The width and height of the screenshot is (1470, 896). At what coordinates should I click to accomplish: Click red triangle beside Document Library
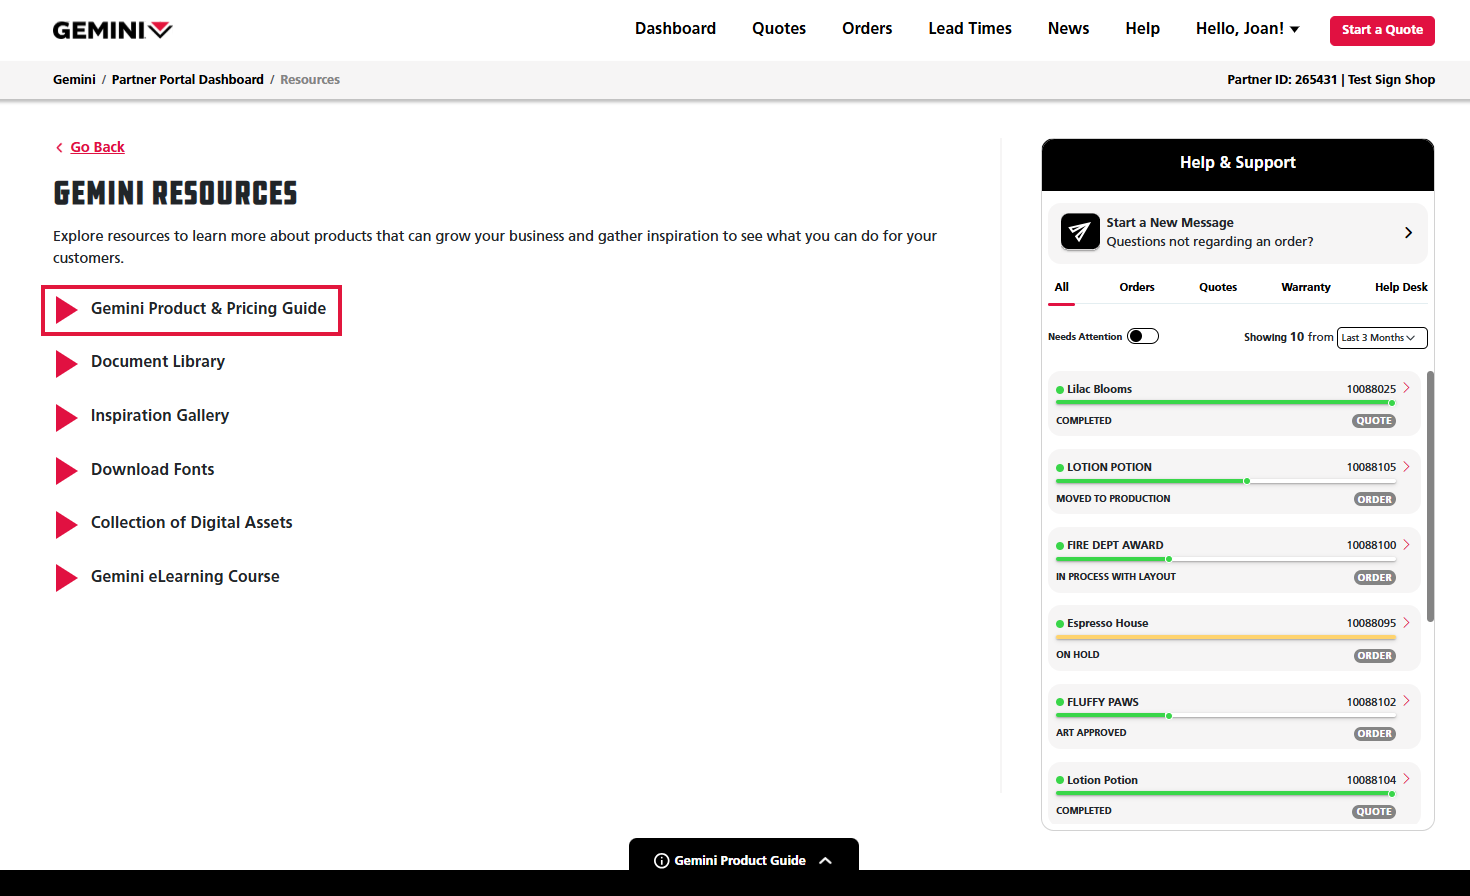(66, 363)
